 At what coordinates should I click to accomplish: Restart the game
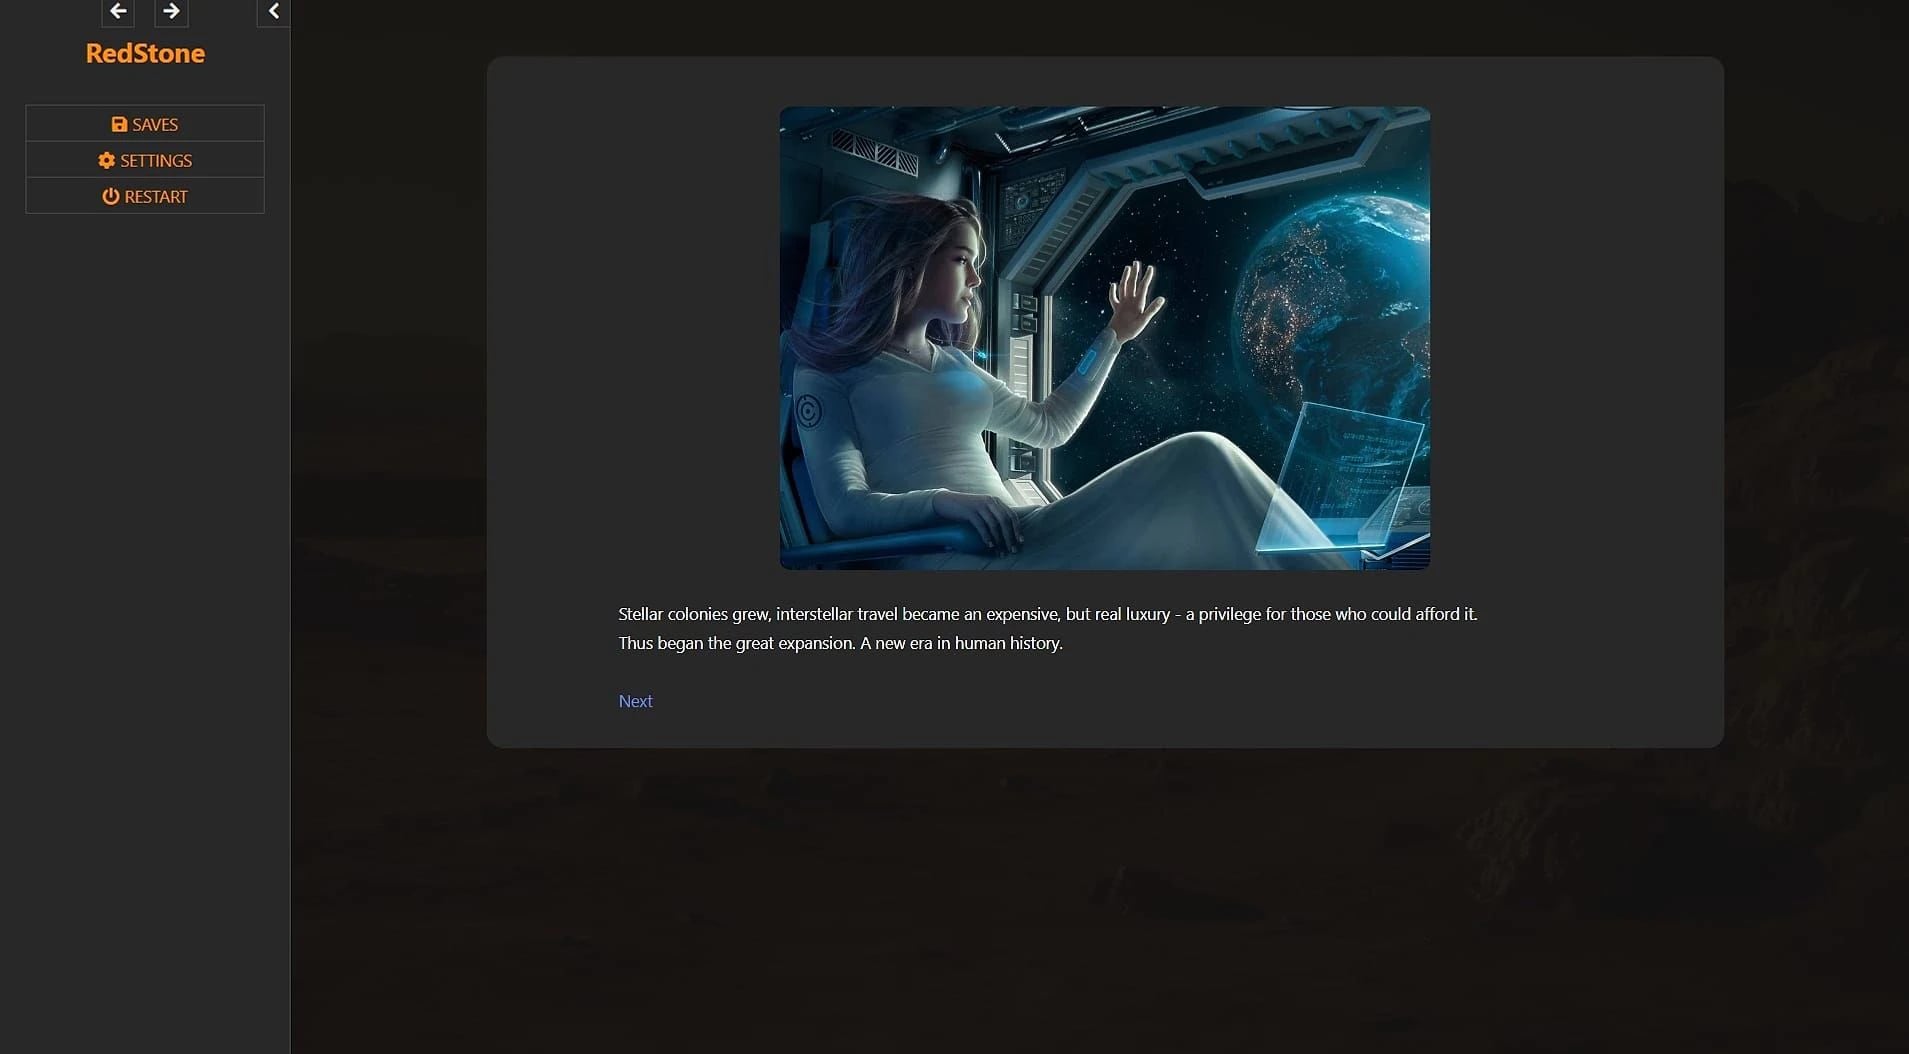[145, 196]
